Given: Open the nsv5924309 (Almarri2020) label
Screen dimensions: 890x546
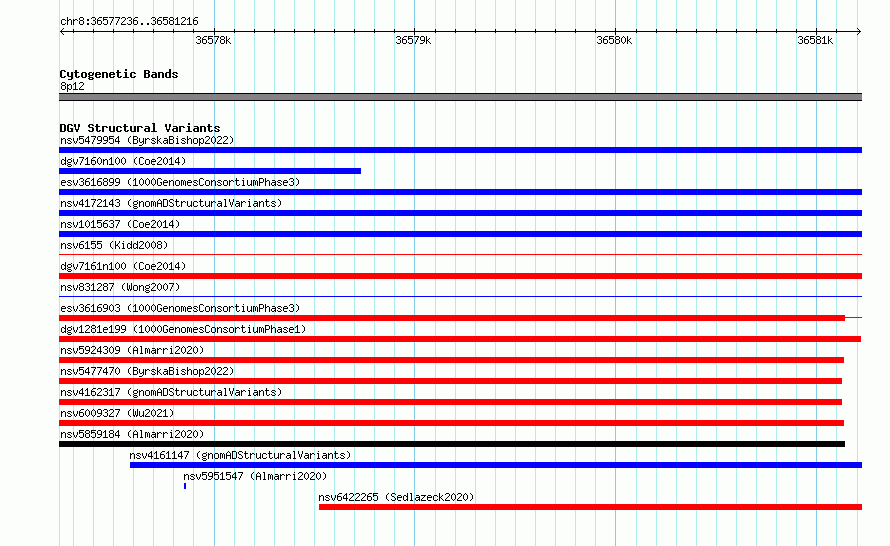Looking at the screenshot, I should [x=132, y=350].
